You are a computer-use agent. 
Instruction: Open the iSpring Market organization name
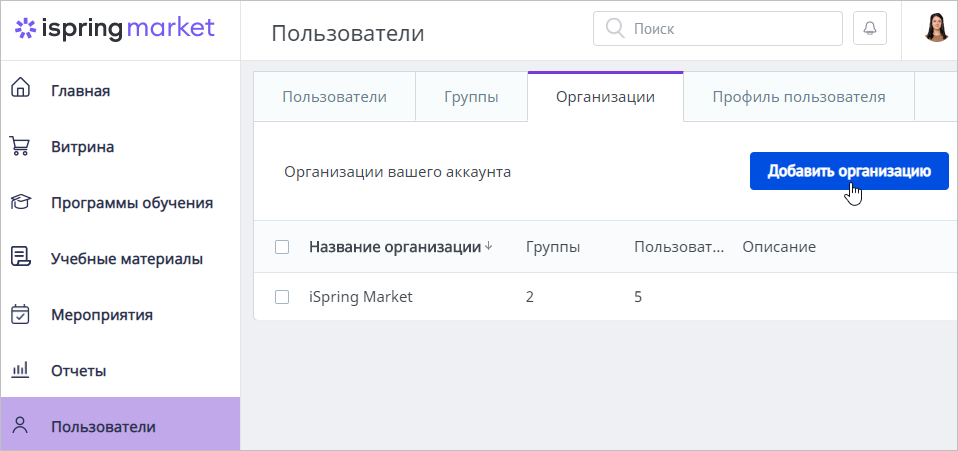360,297
